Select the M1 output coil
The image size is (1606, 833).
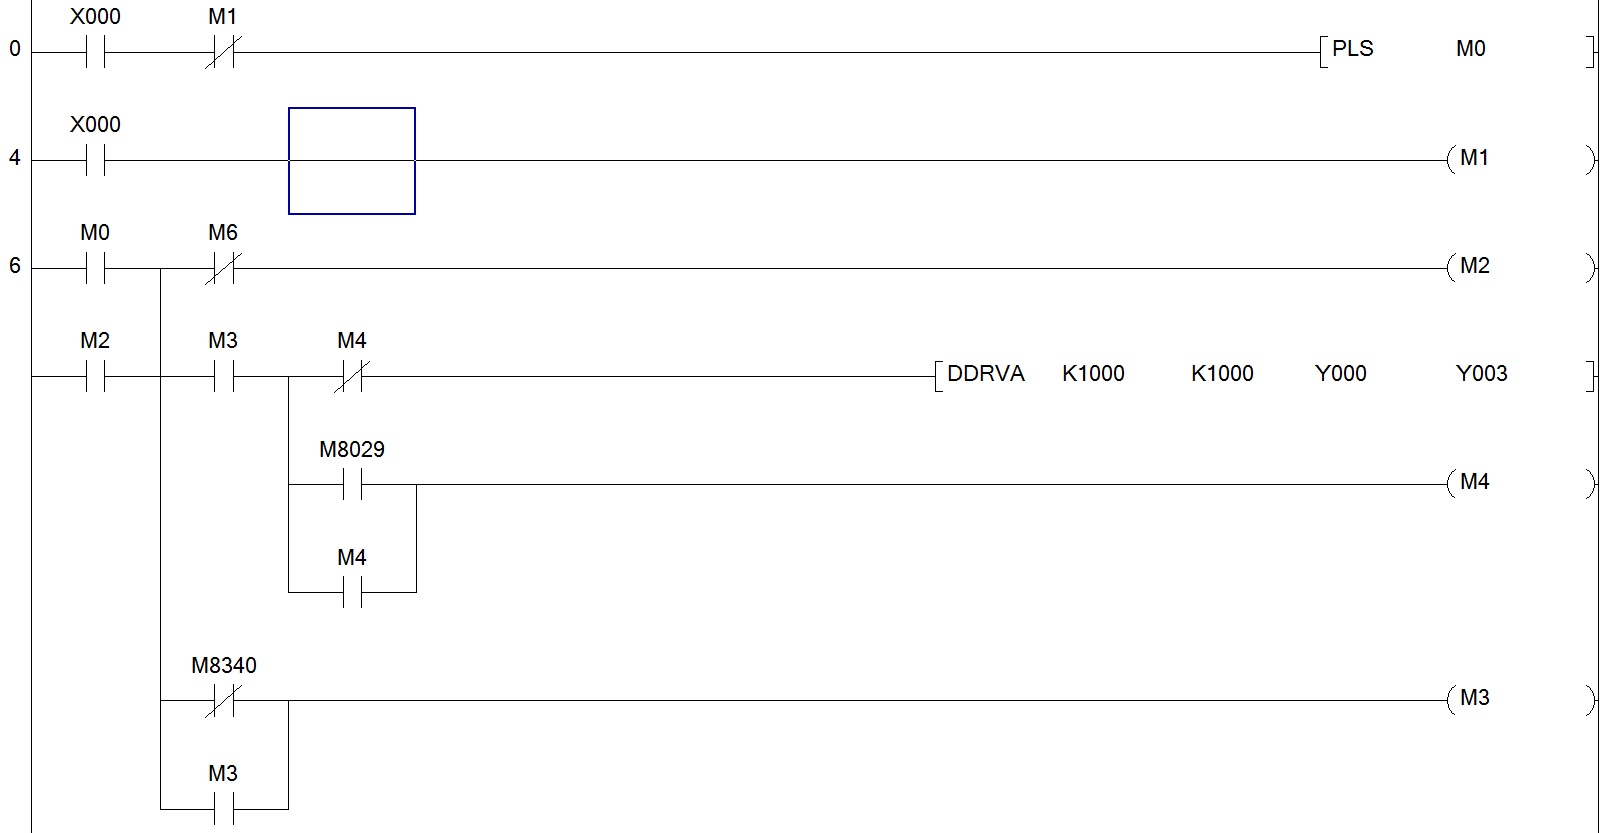(x=1474, y=159)
